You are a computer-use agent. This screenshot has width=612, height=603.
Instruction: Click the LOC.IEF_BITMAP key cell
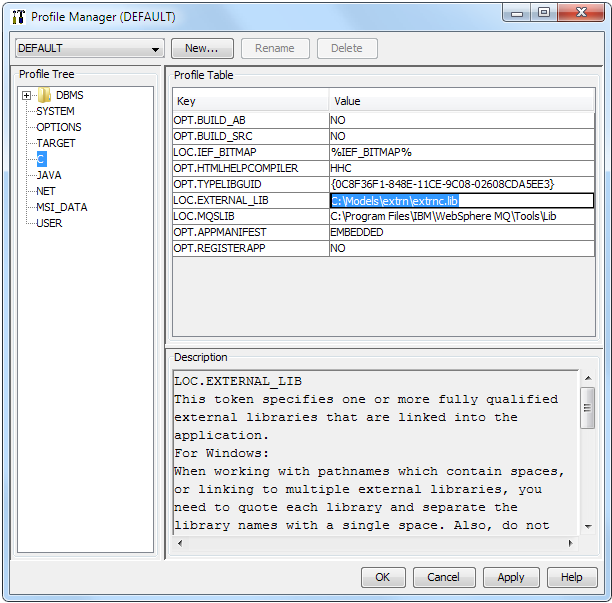click(251, 152)
